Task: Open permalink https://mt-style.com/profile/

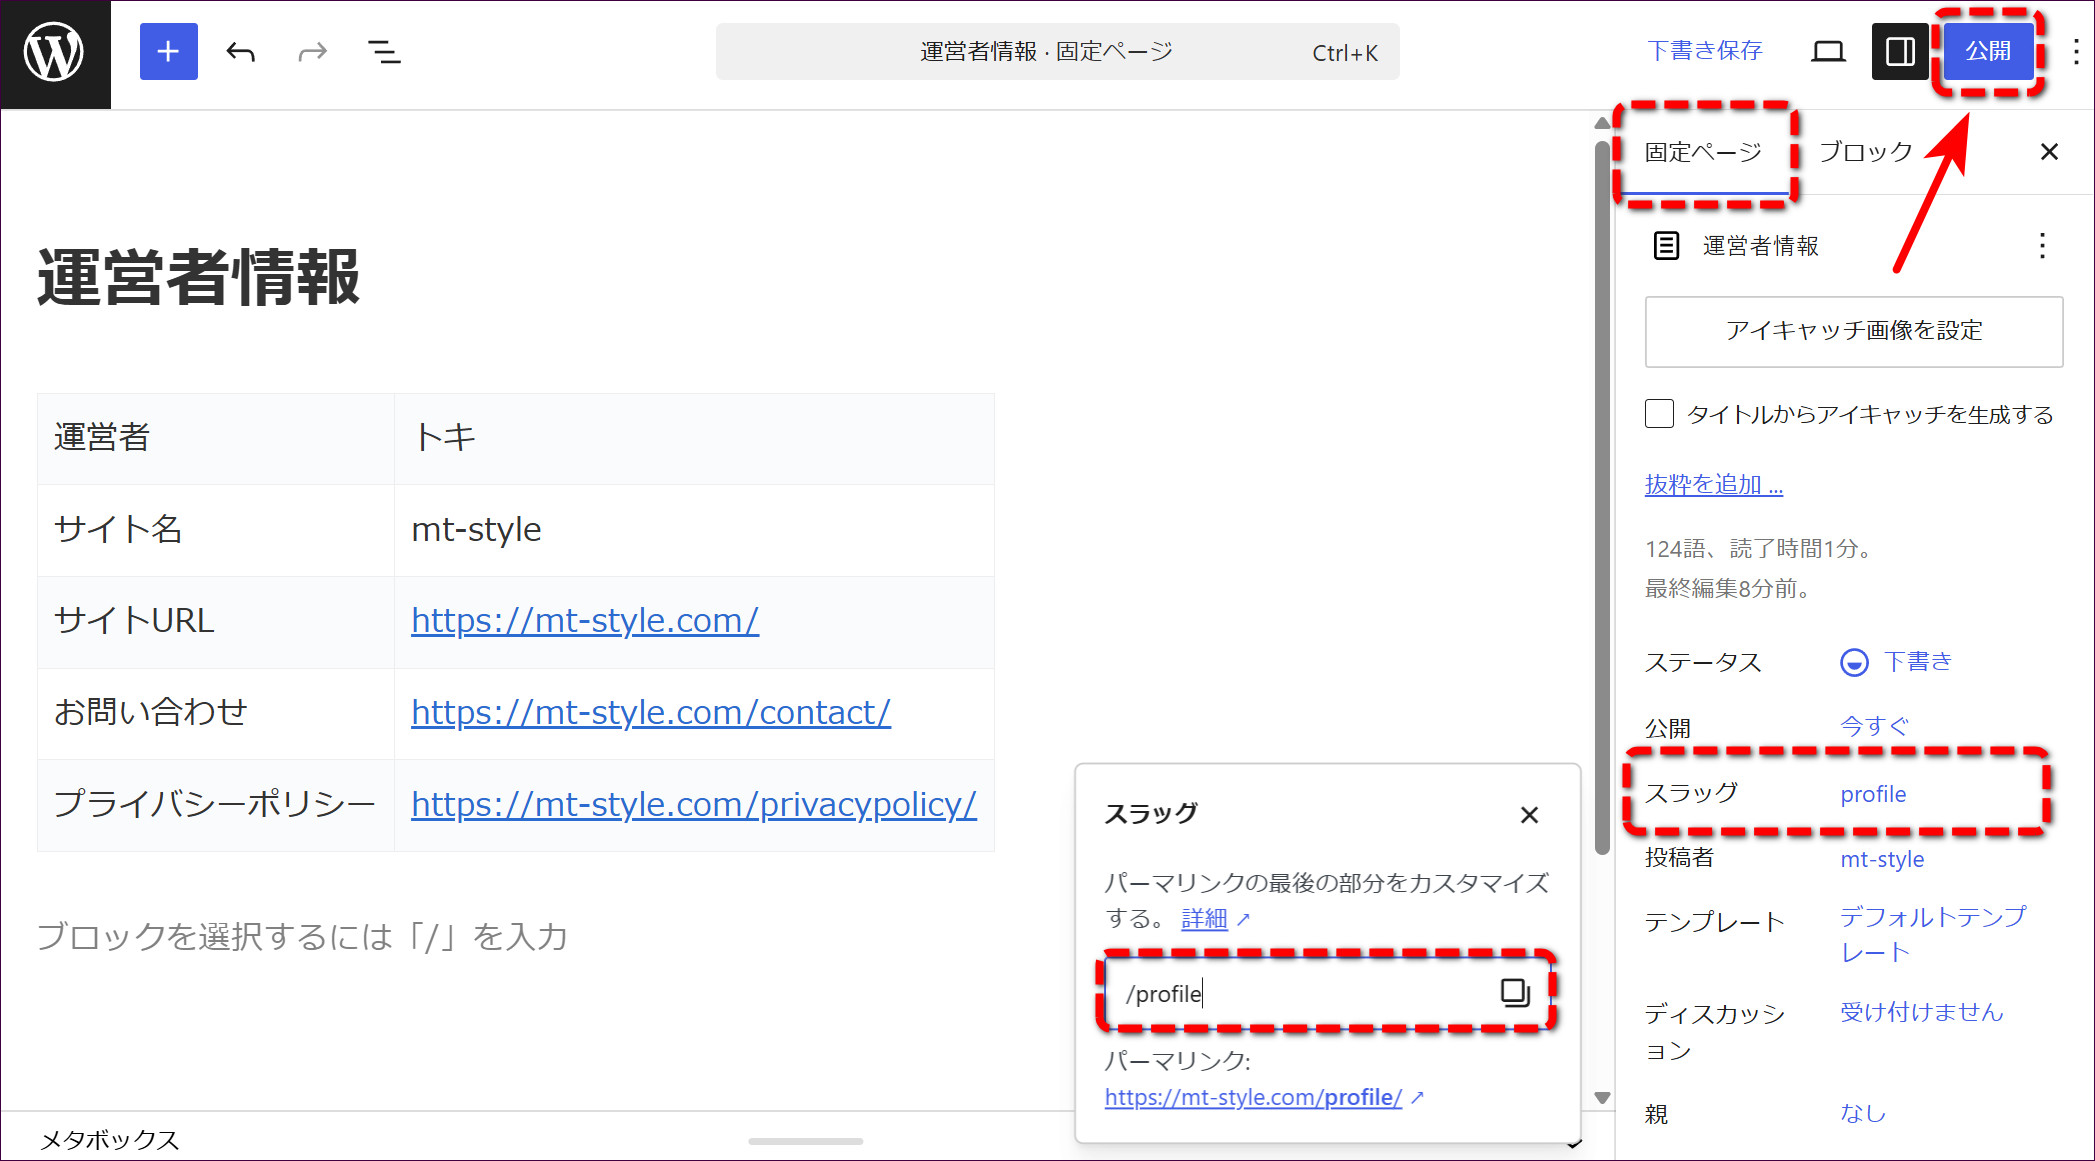Action: click(x=1253, y=1098)
